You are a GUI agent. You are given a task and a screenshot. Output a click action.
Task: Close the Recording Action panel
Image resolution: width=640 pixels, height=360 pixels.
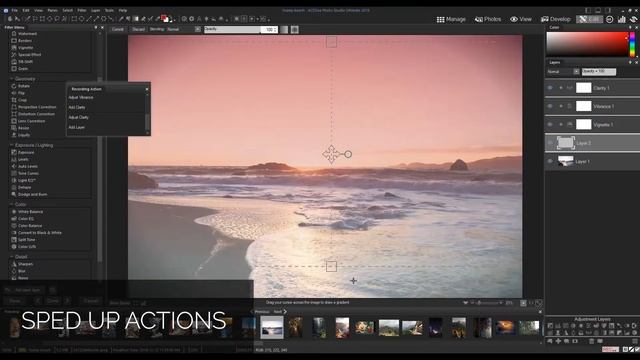click(147, 89)
